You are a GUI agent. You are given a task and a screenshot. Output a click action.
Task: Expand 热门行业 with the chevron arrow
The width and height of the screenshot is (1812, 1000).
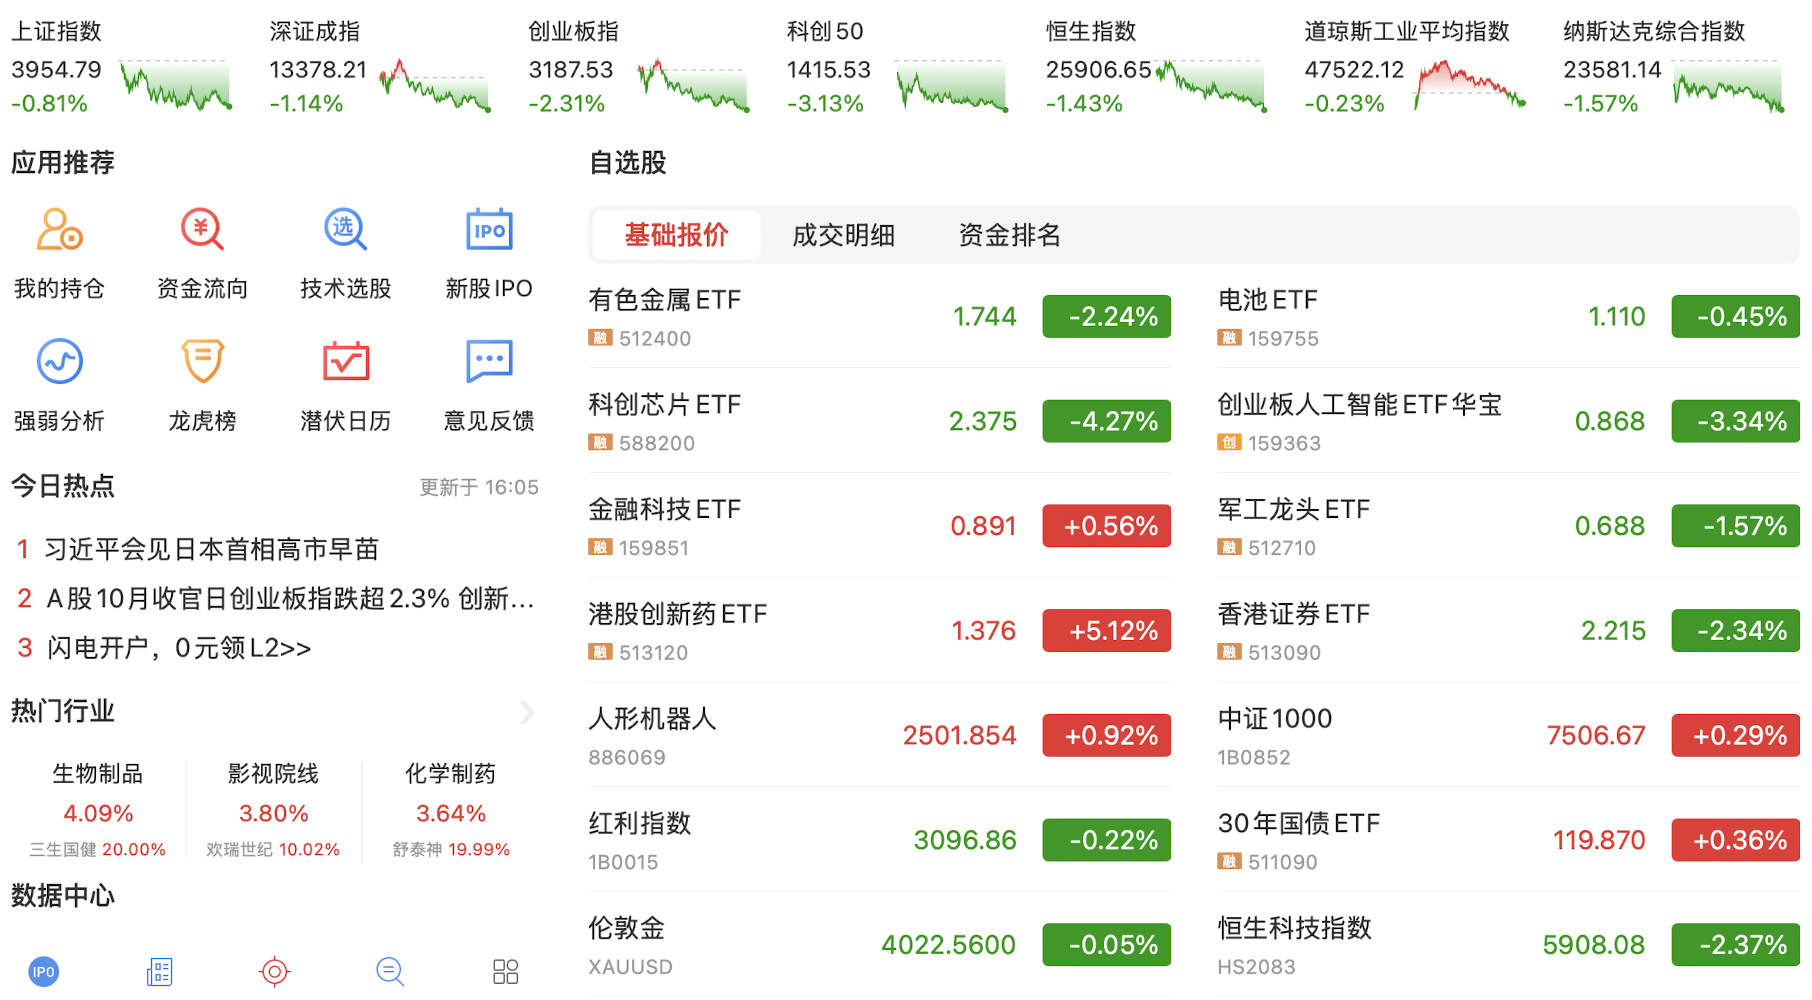point(527,712)
